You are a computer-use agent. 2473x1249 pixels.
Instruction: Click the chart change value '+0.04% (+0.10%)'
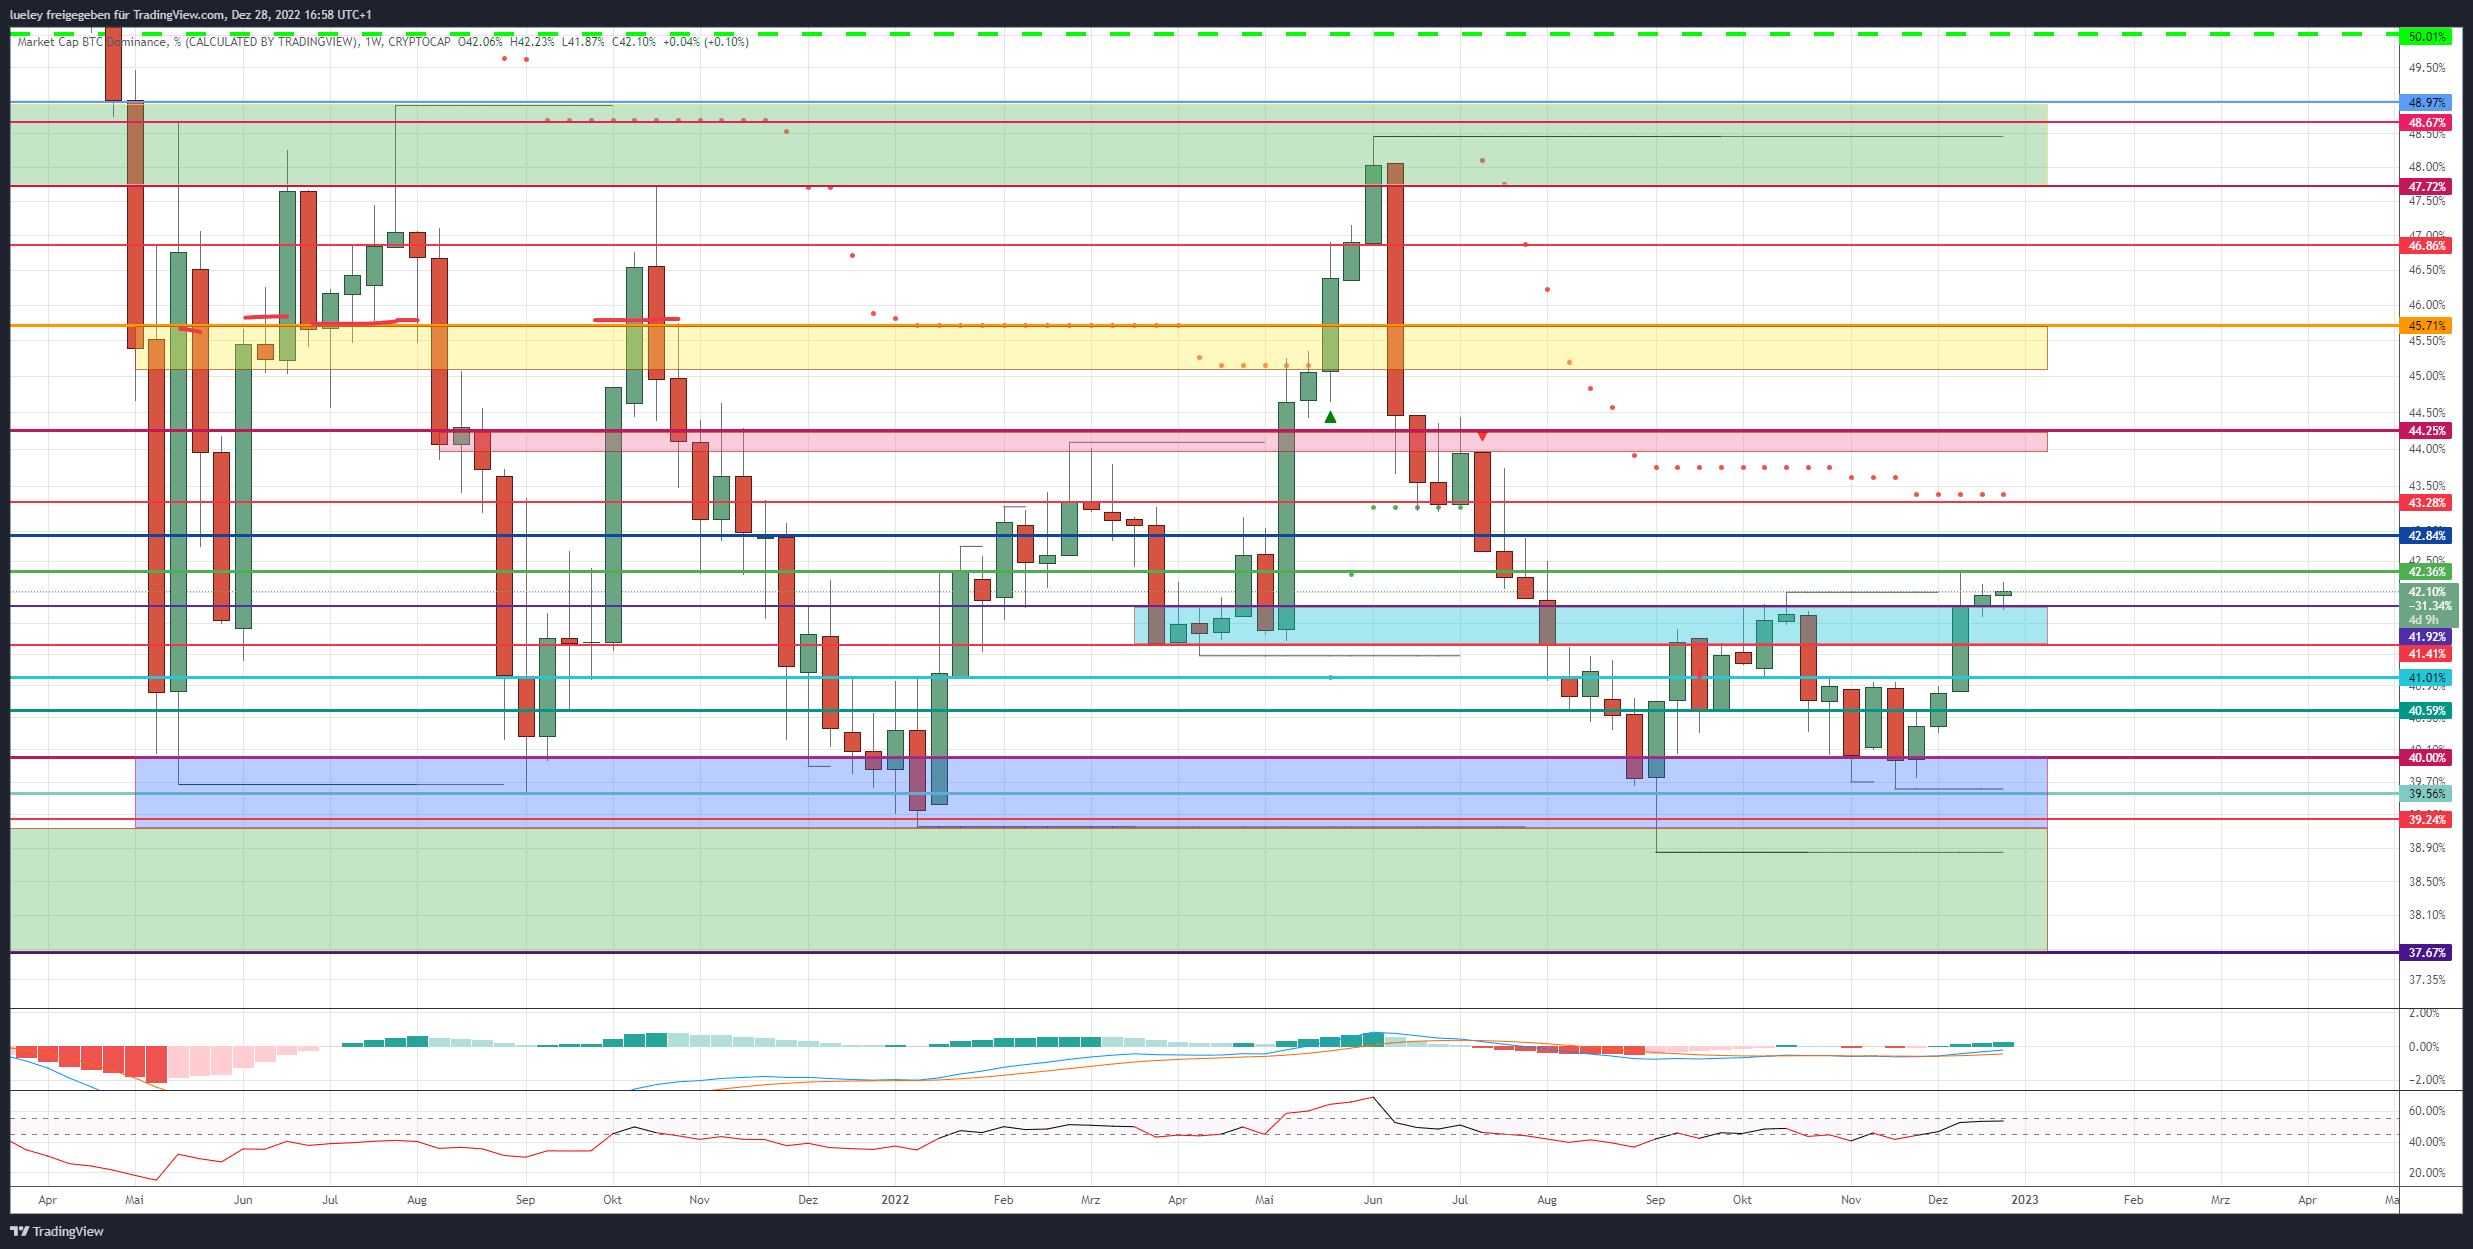[x=706, y=42]
